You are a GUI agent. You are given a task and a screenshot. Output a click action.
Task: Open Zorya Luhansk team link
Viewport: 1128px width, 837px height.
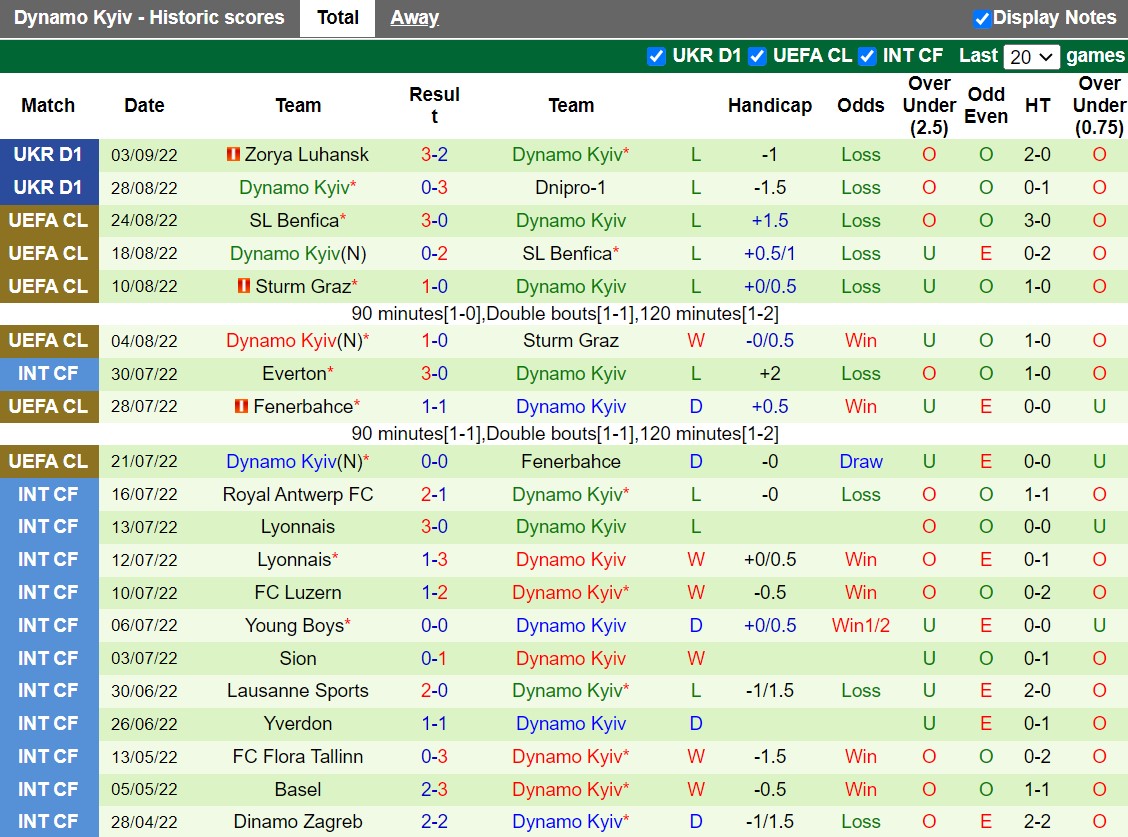click(306, 155)
